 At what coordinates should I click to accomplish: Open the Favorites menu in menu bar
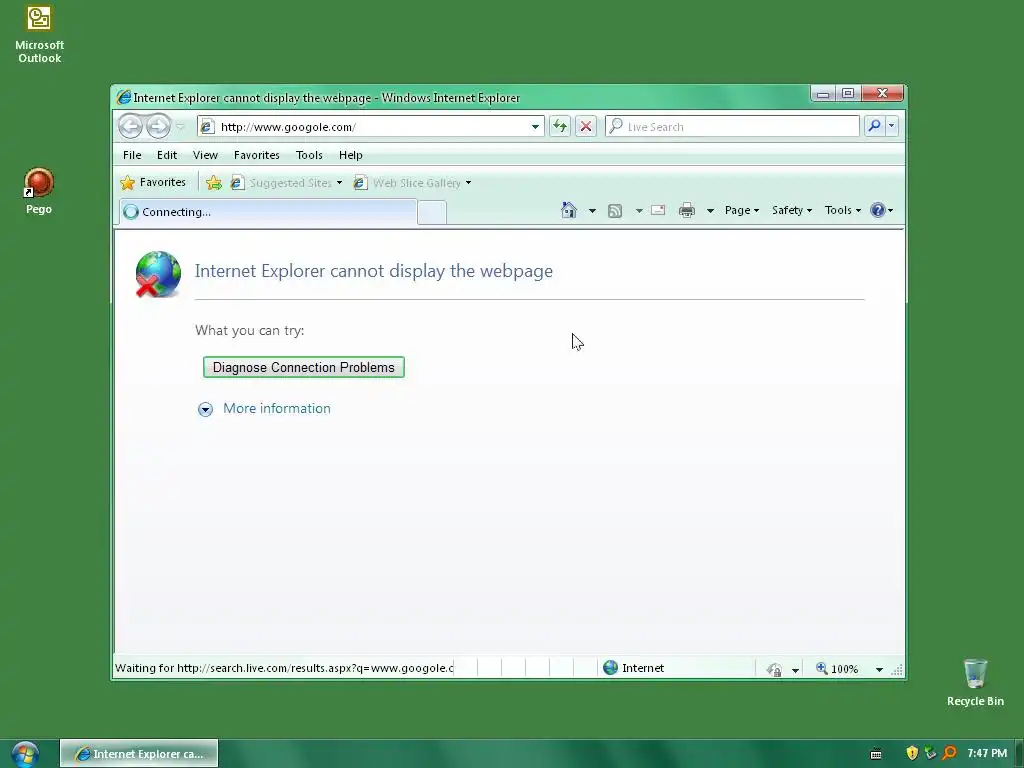click(x=257, y=155)
